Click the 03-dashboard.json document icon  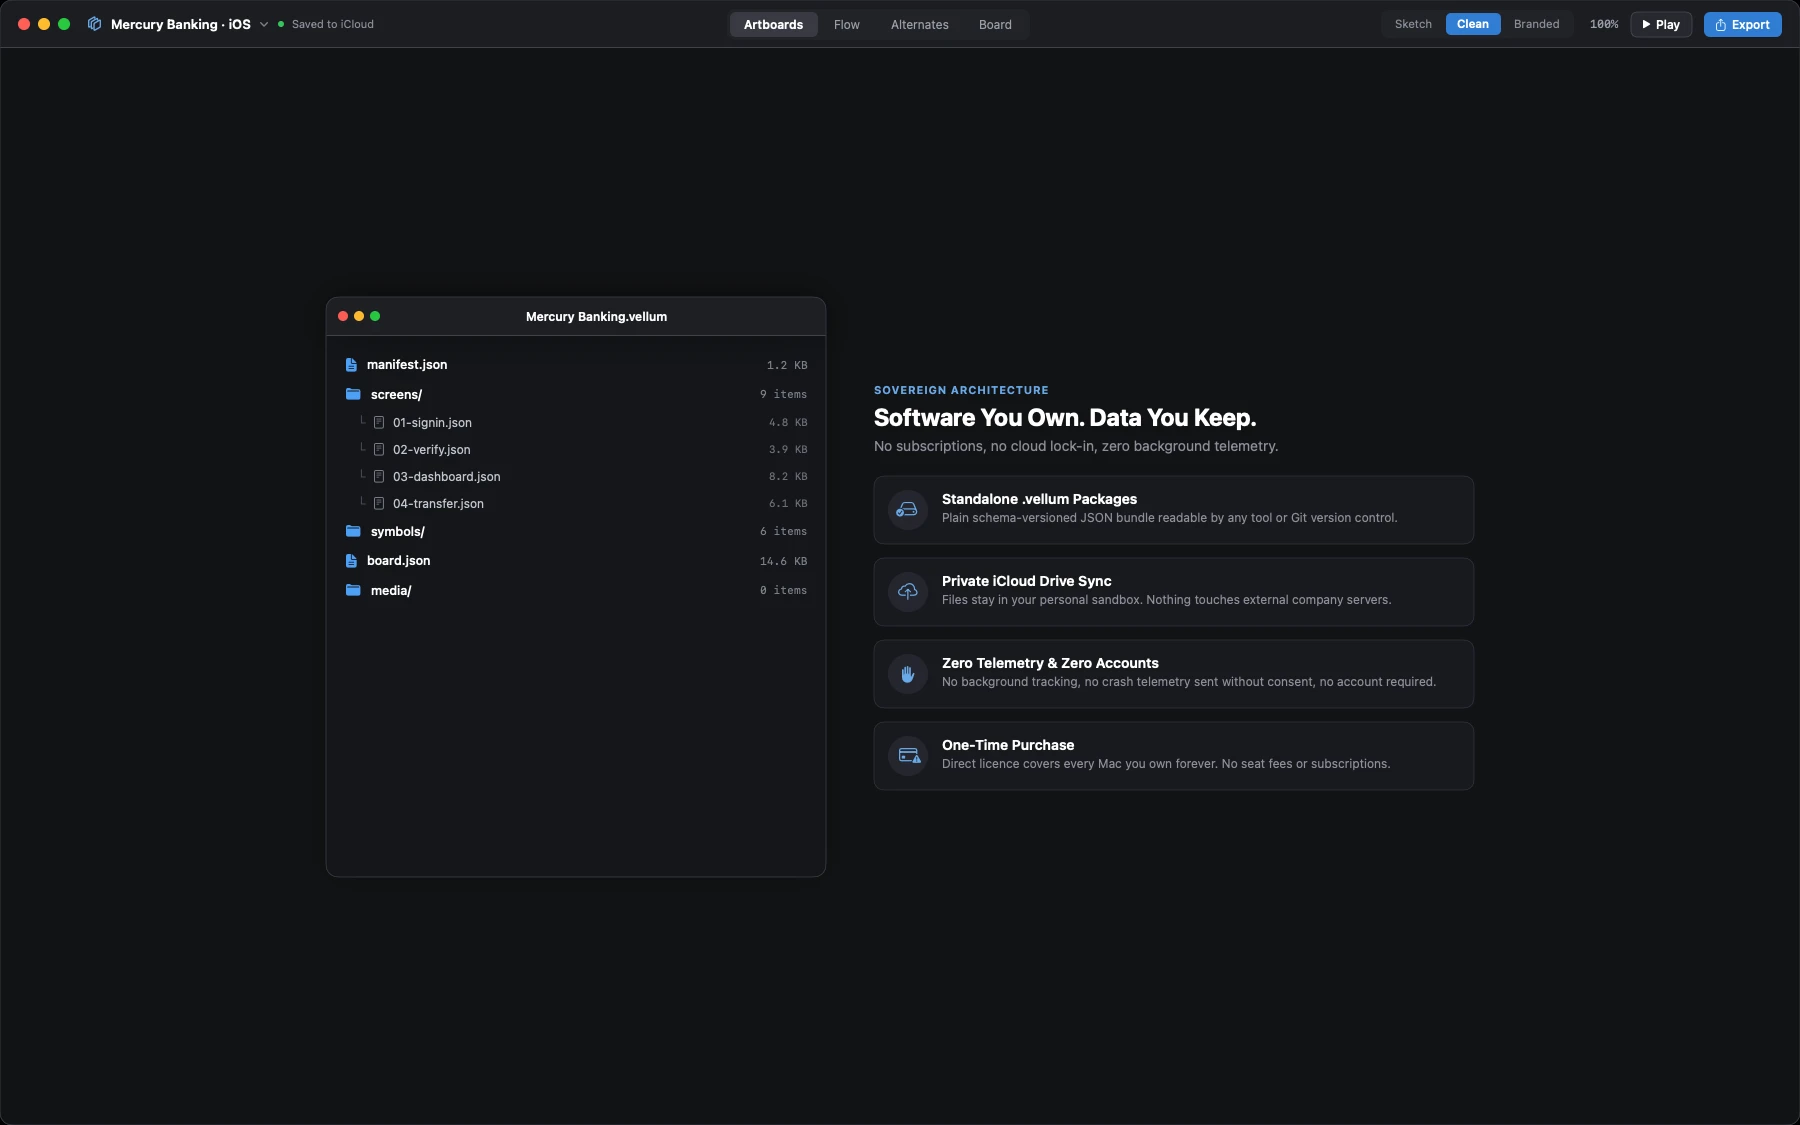tap(379, 476)
